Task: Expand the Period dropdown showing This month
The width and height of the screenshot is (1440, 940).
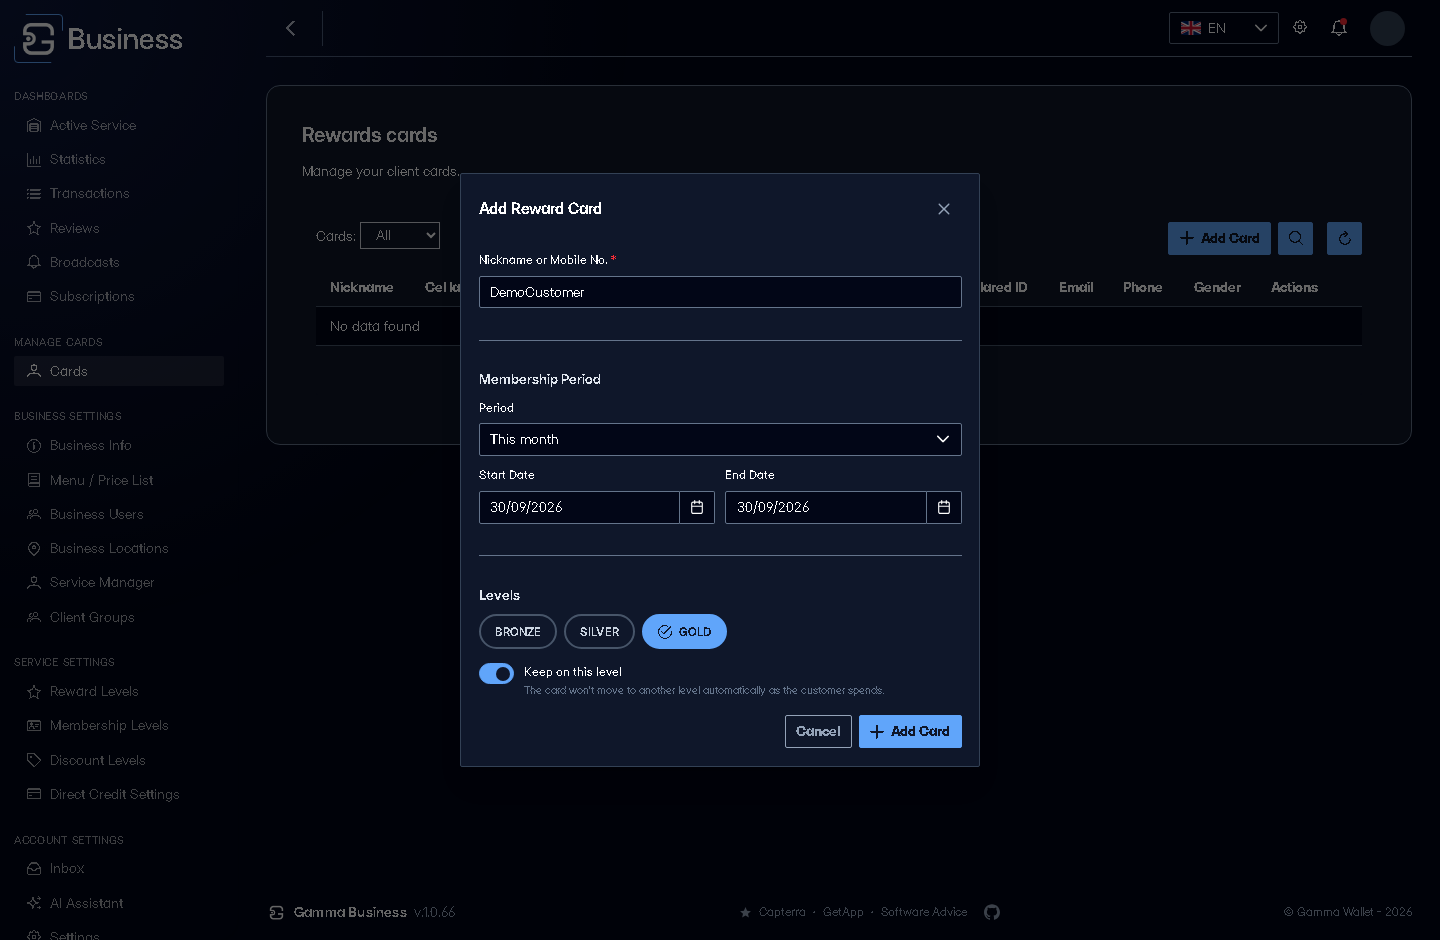Action: [720, 439]
